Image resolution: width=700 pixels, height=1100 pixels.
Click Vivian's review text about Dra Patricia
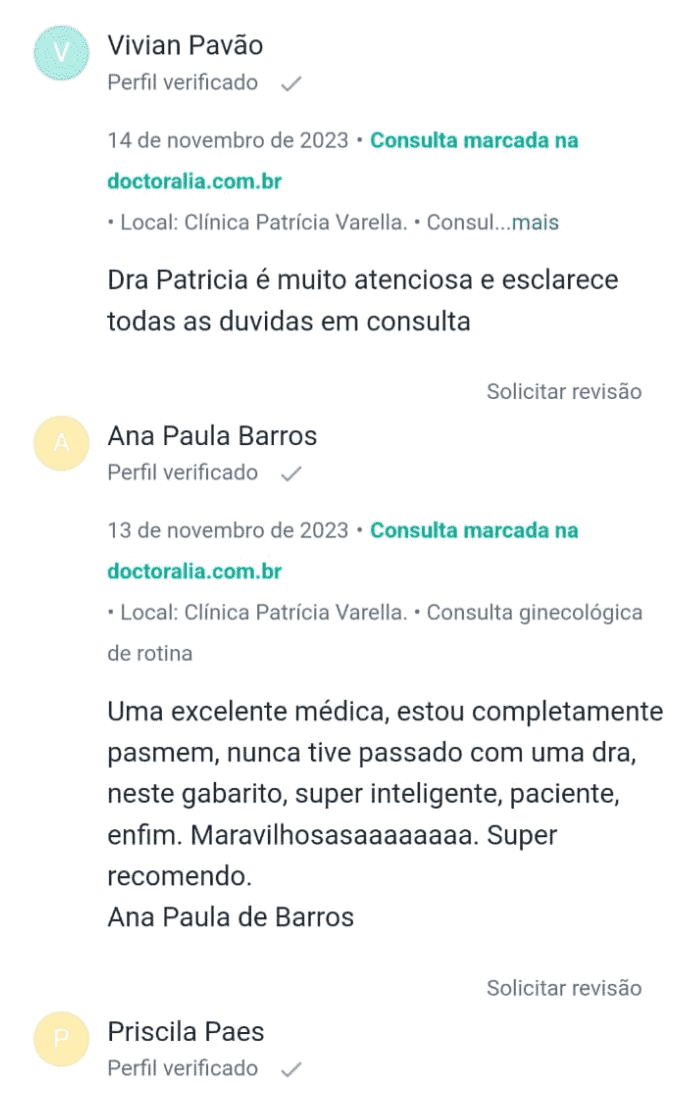362,301
